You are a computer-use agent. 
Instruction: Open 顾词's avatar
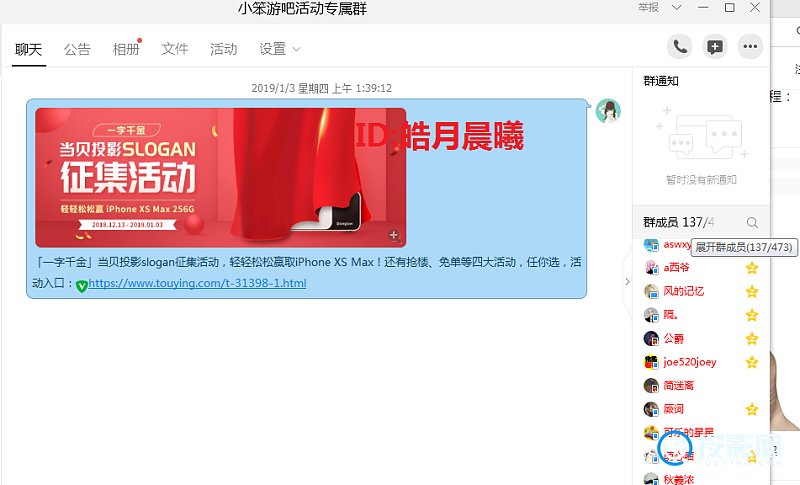(x=651, y=409)
